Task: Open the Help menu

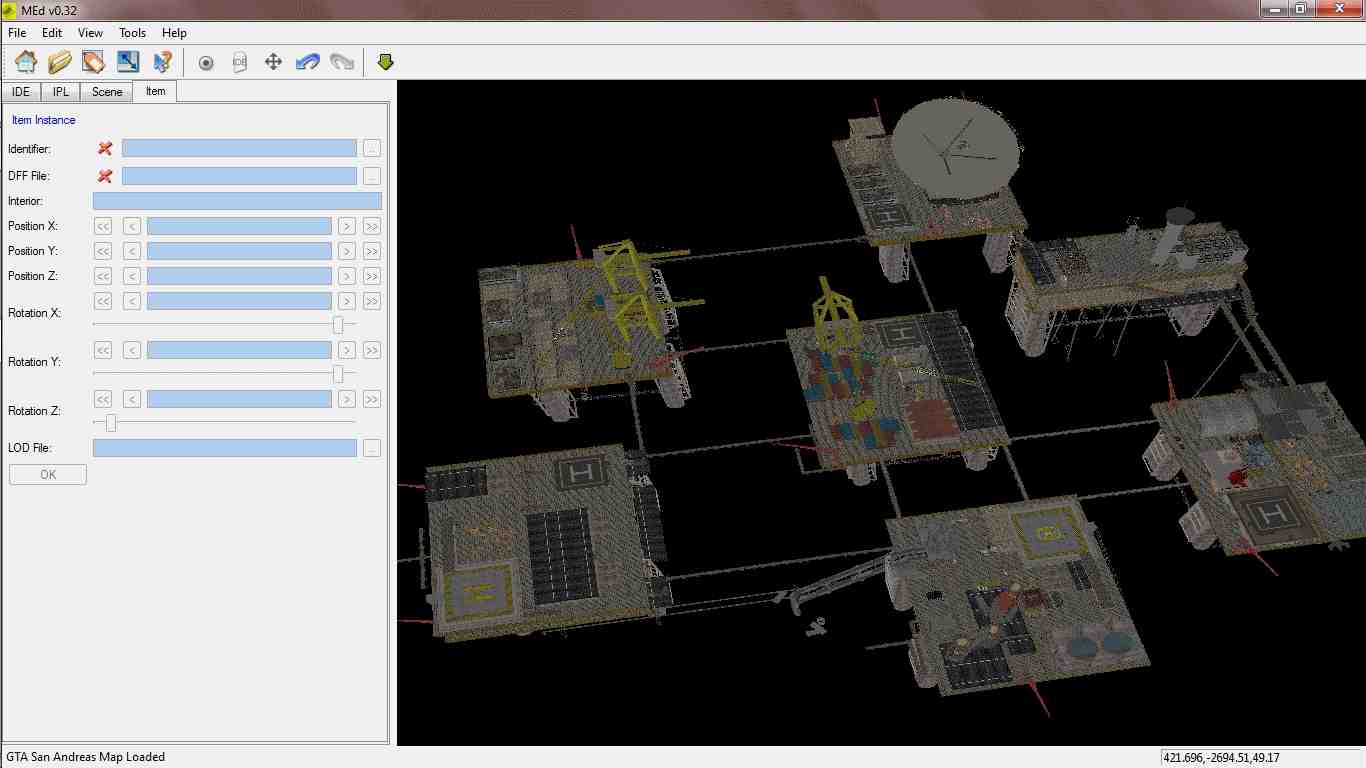Action: pyautogui.click(x=174, y=33)
